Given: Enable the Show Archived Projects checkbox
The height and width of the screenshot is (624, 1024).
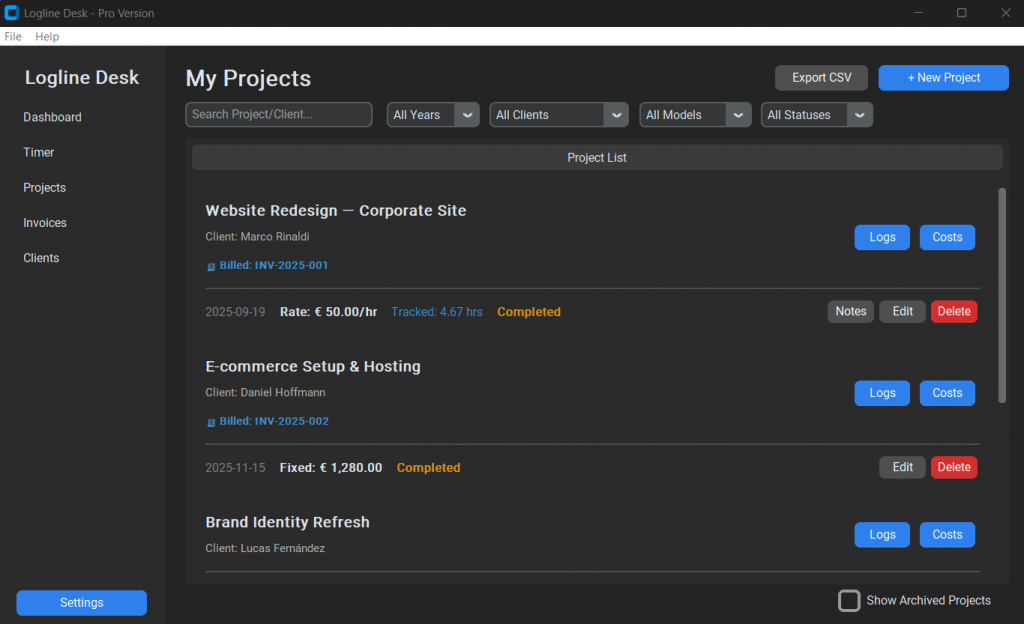Looking at the screenshot, I should tap(849, 600).
